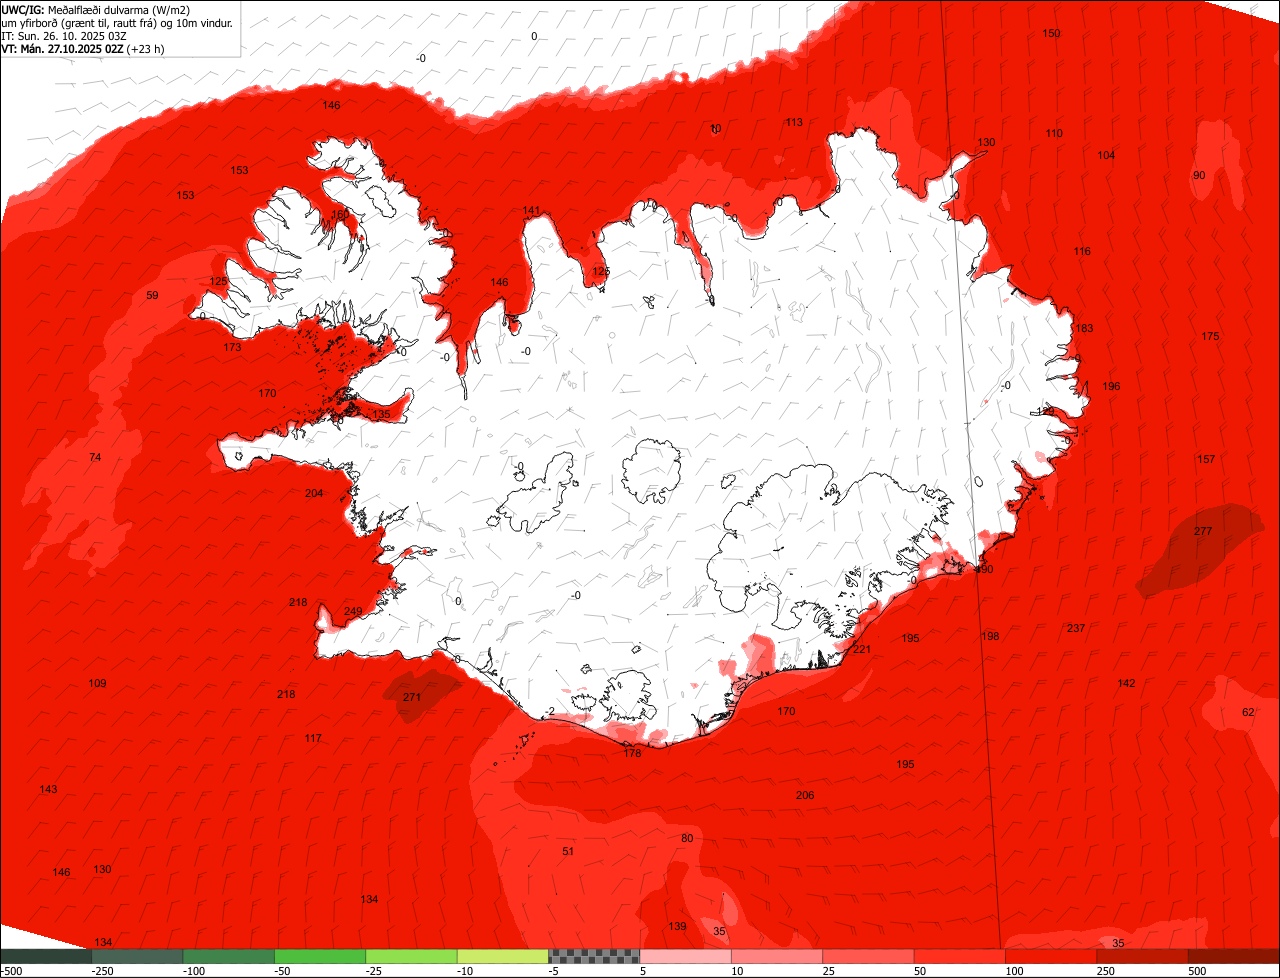The width and height of the screenshot is (1280, 978).
Task: Click the legend label '250'
Action: coord(1105,971)
